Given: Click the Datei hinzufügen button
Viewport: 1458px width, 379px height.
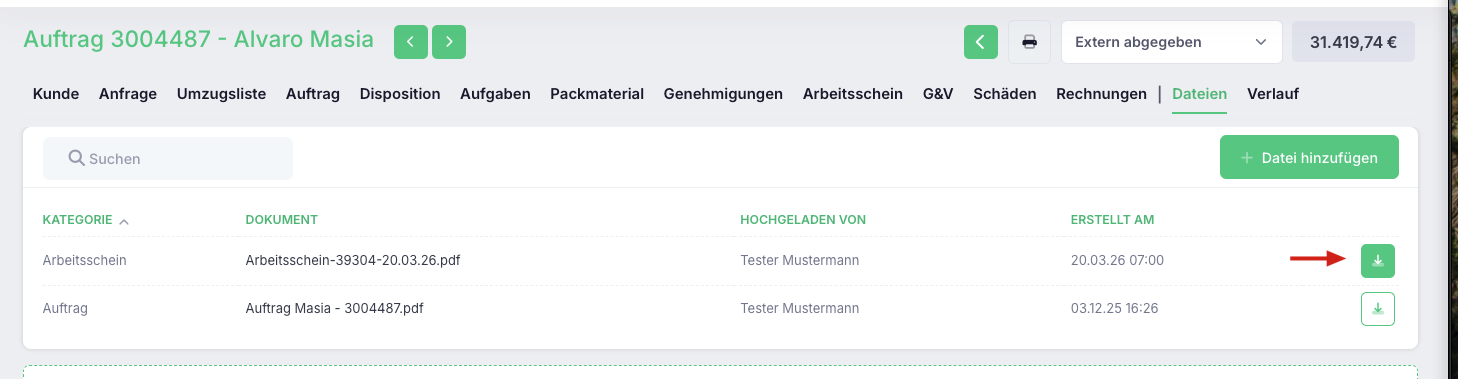Looking at the screenshot, I should pyautogui.click(x=1309, y=158).
